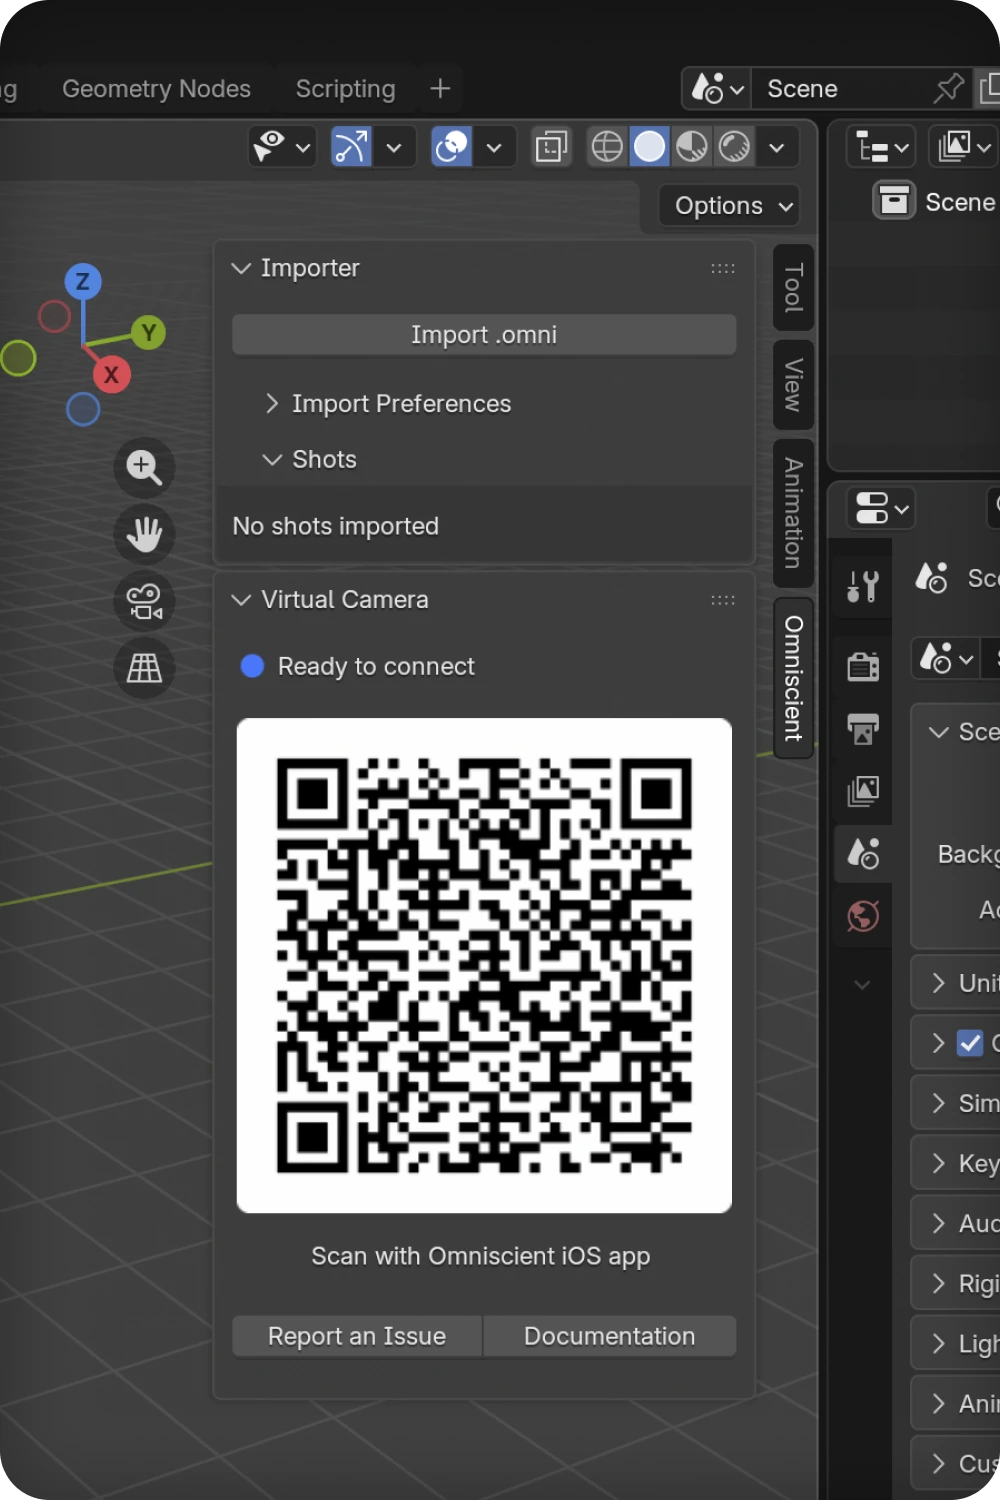Click the Omniscient QR code image
Image resolution: width=1000 pixels, height=1500 pixels.
pyautogui.click(x=484, y=965)
